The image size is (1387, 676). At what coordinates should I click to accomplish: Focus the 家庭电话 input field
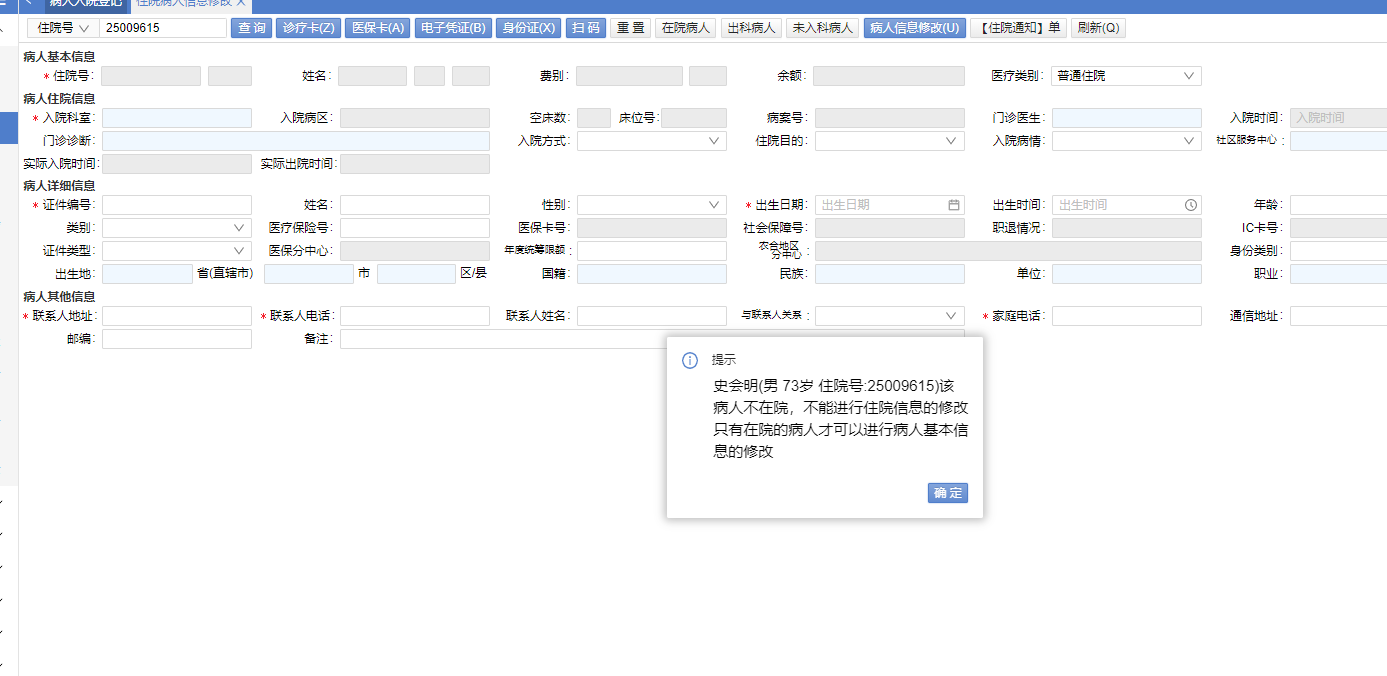tap(1126, 316)
